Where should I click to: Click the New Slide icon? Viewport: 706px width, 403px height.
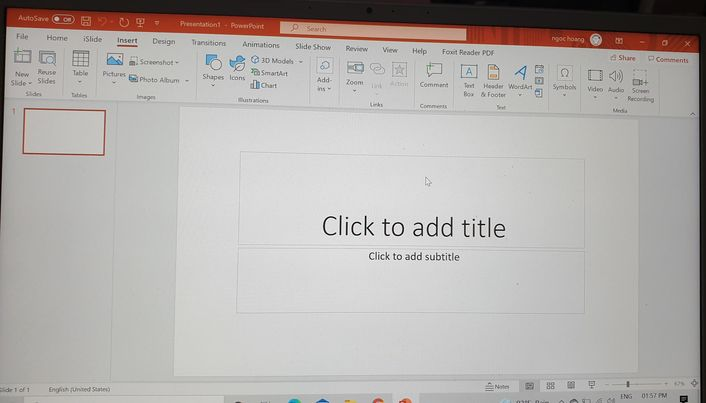coord(22,57)
